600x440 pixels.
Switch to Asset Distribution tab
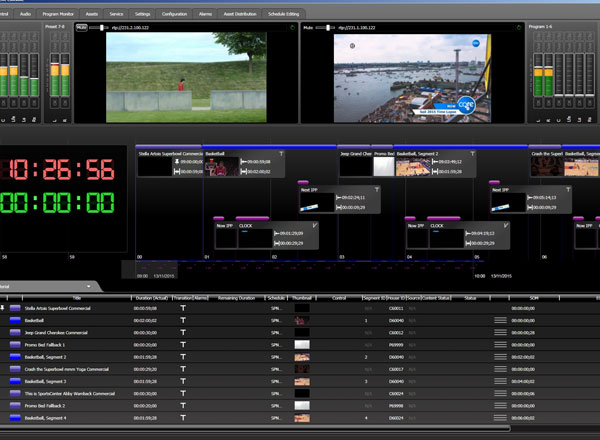(x=240, y=14)
